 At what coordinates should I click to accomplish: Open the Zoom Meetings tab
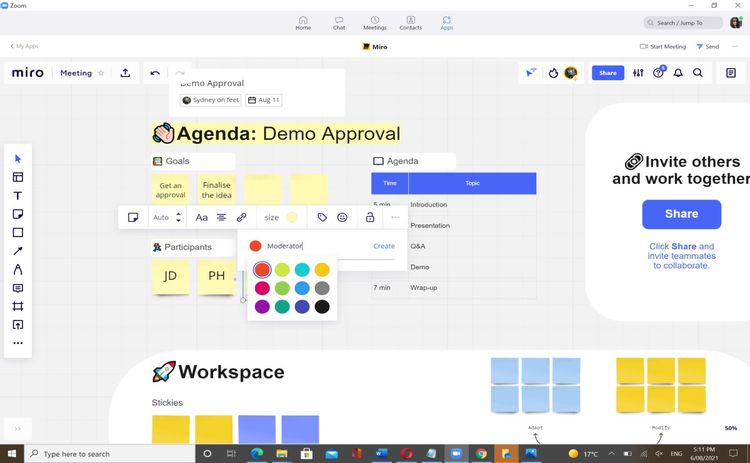(x=375, y=22)
